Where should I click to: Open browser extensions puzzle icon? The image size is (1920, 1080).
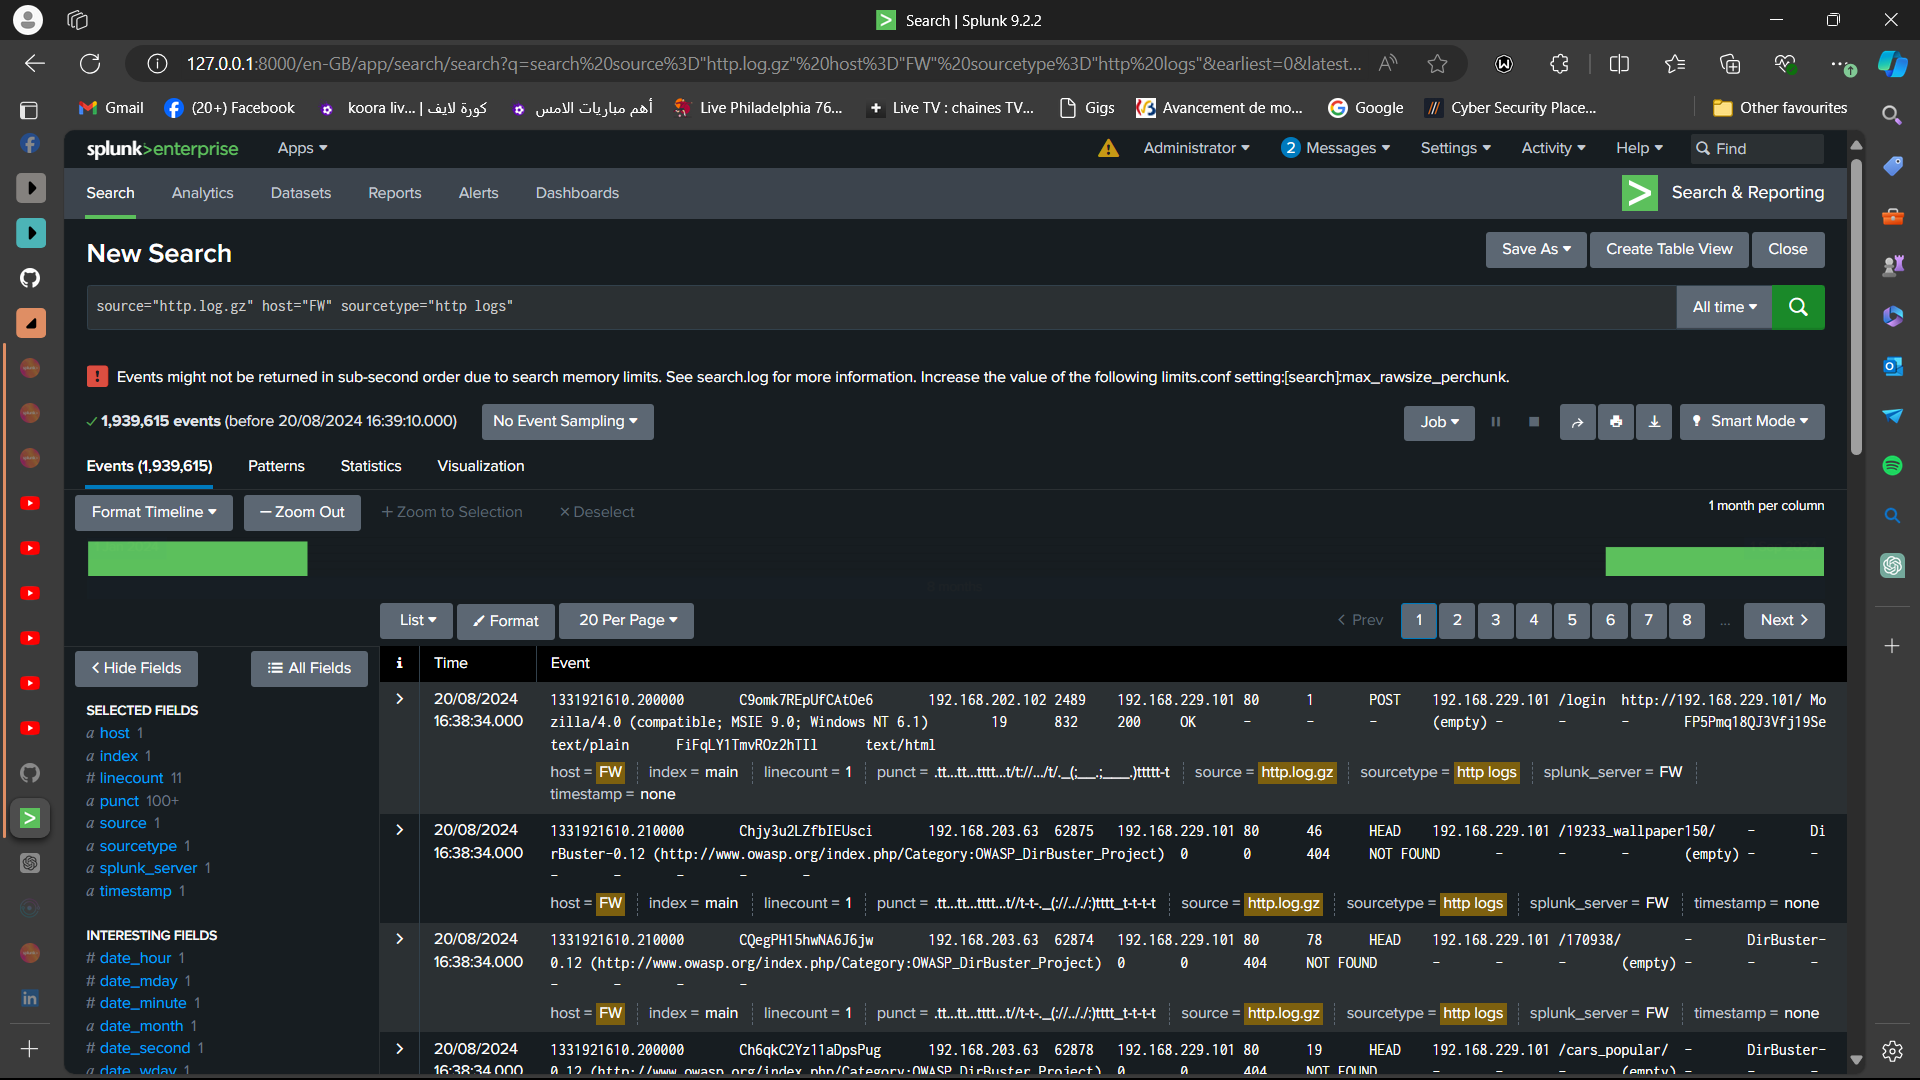click(1559, 64)
